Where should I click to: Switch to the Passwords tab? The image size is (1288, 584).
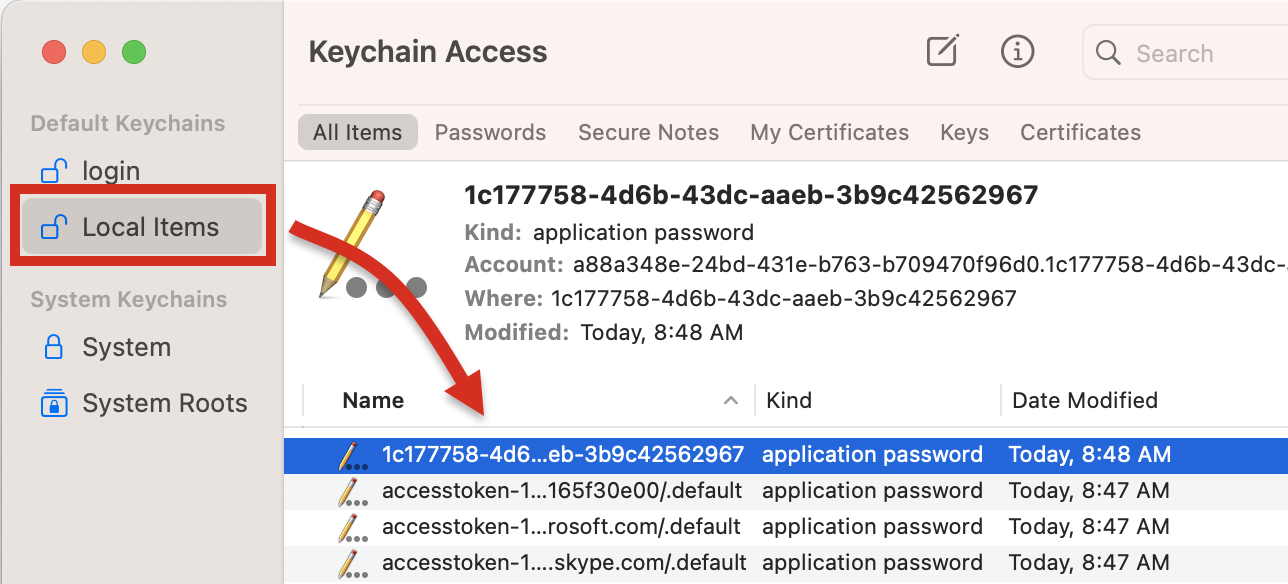490,132
